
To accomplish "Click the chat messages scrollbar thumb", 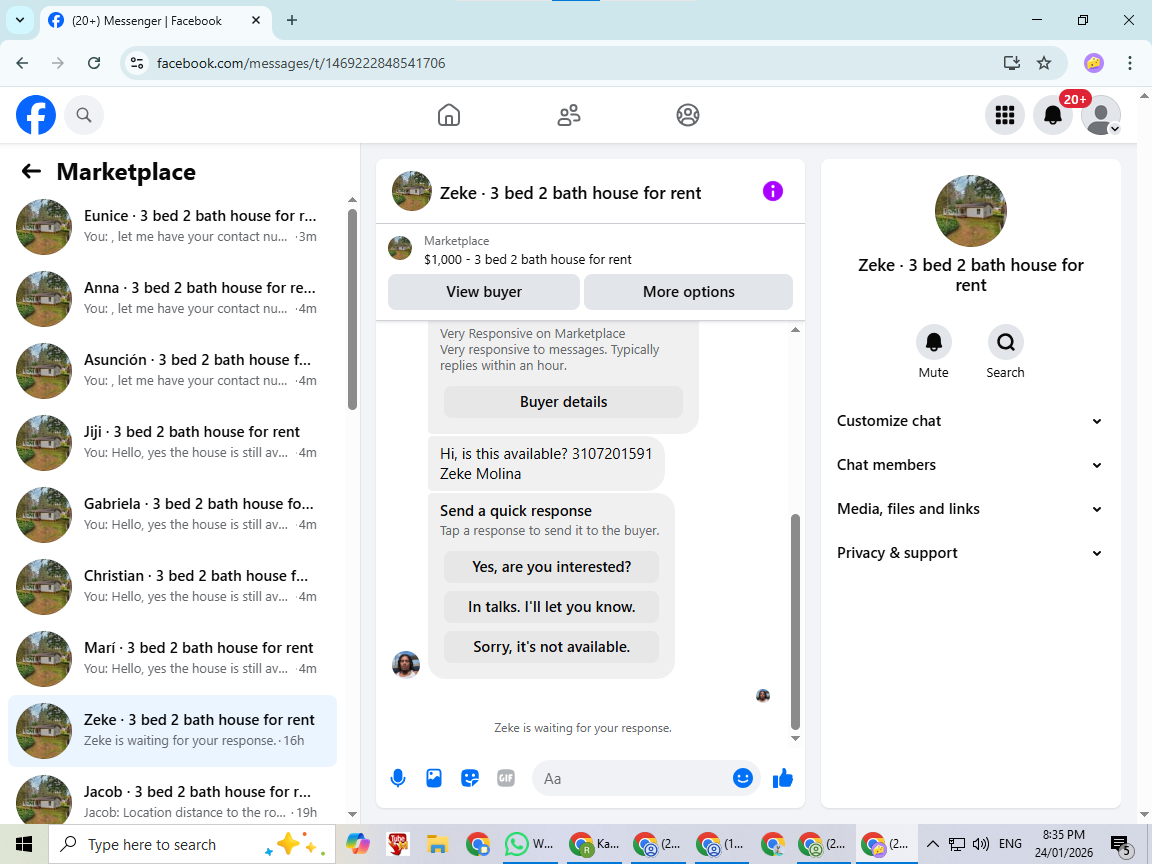I will (x=795, y=622).
